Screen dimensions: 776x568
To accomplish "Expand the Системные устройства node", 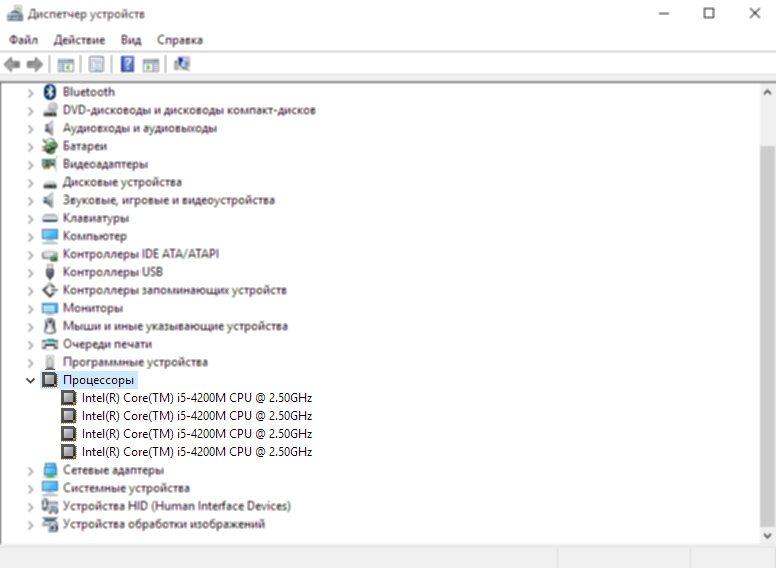I will 30,488.
